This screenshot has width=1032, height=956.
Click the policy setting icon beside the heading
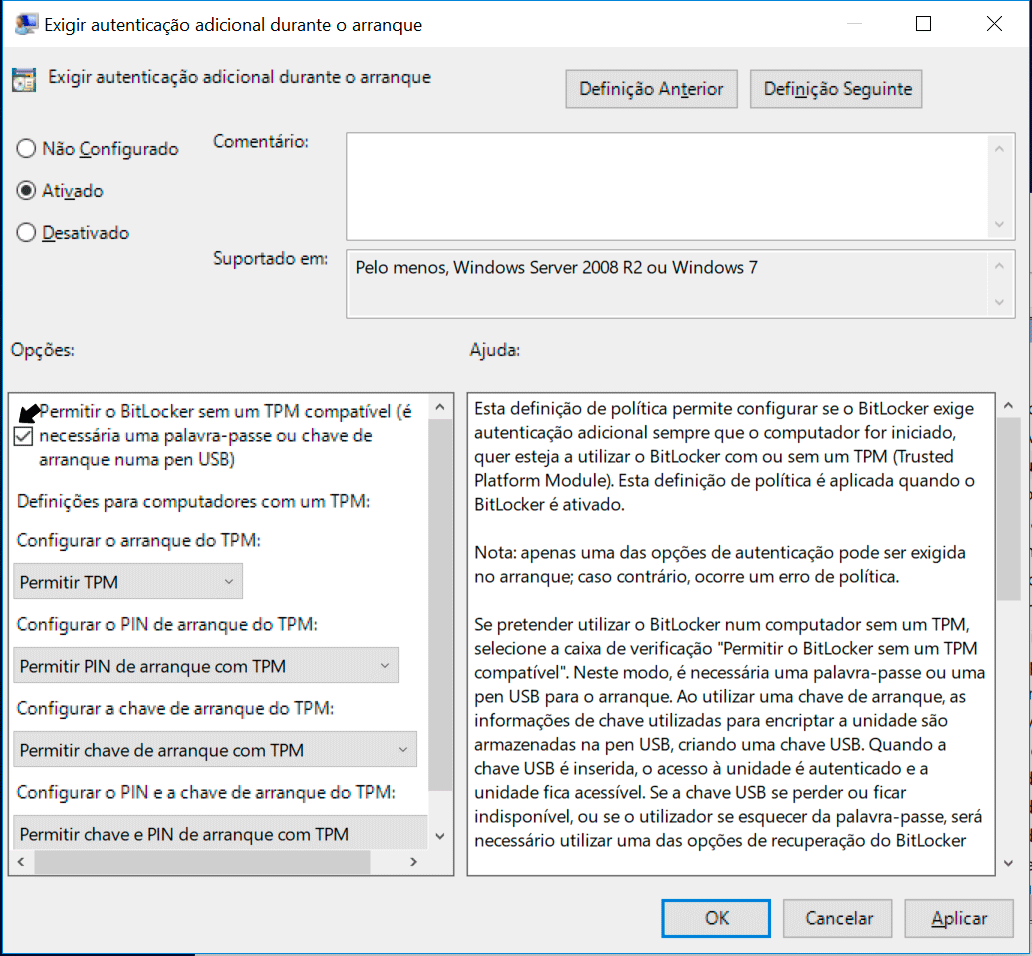tap(24, 80)
